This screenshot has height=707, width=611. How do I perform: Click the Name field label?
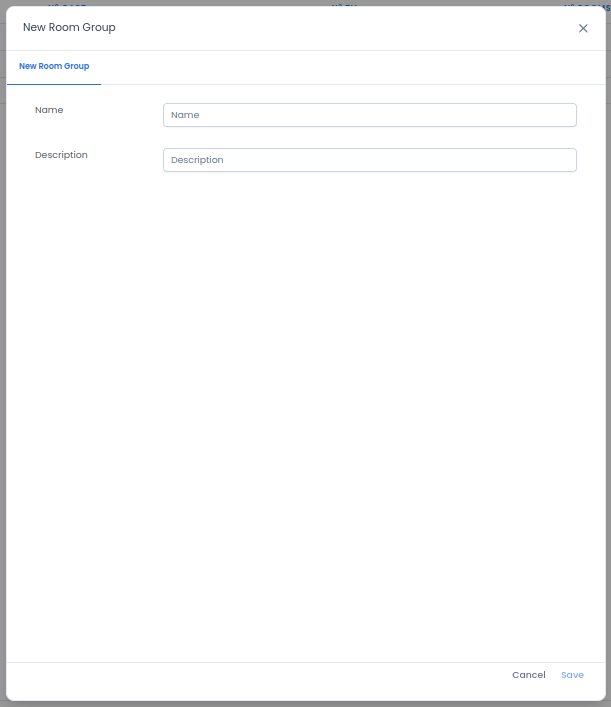click(x=49, y=110)
